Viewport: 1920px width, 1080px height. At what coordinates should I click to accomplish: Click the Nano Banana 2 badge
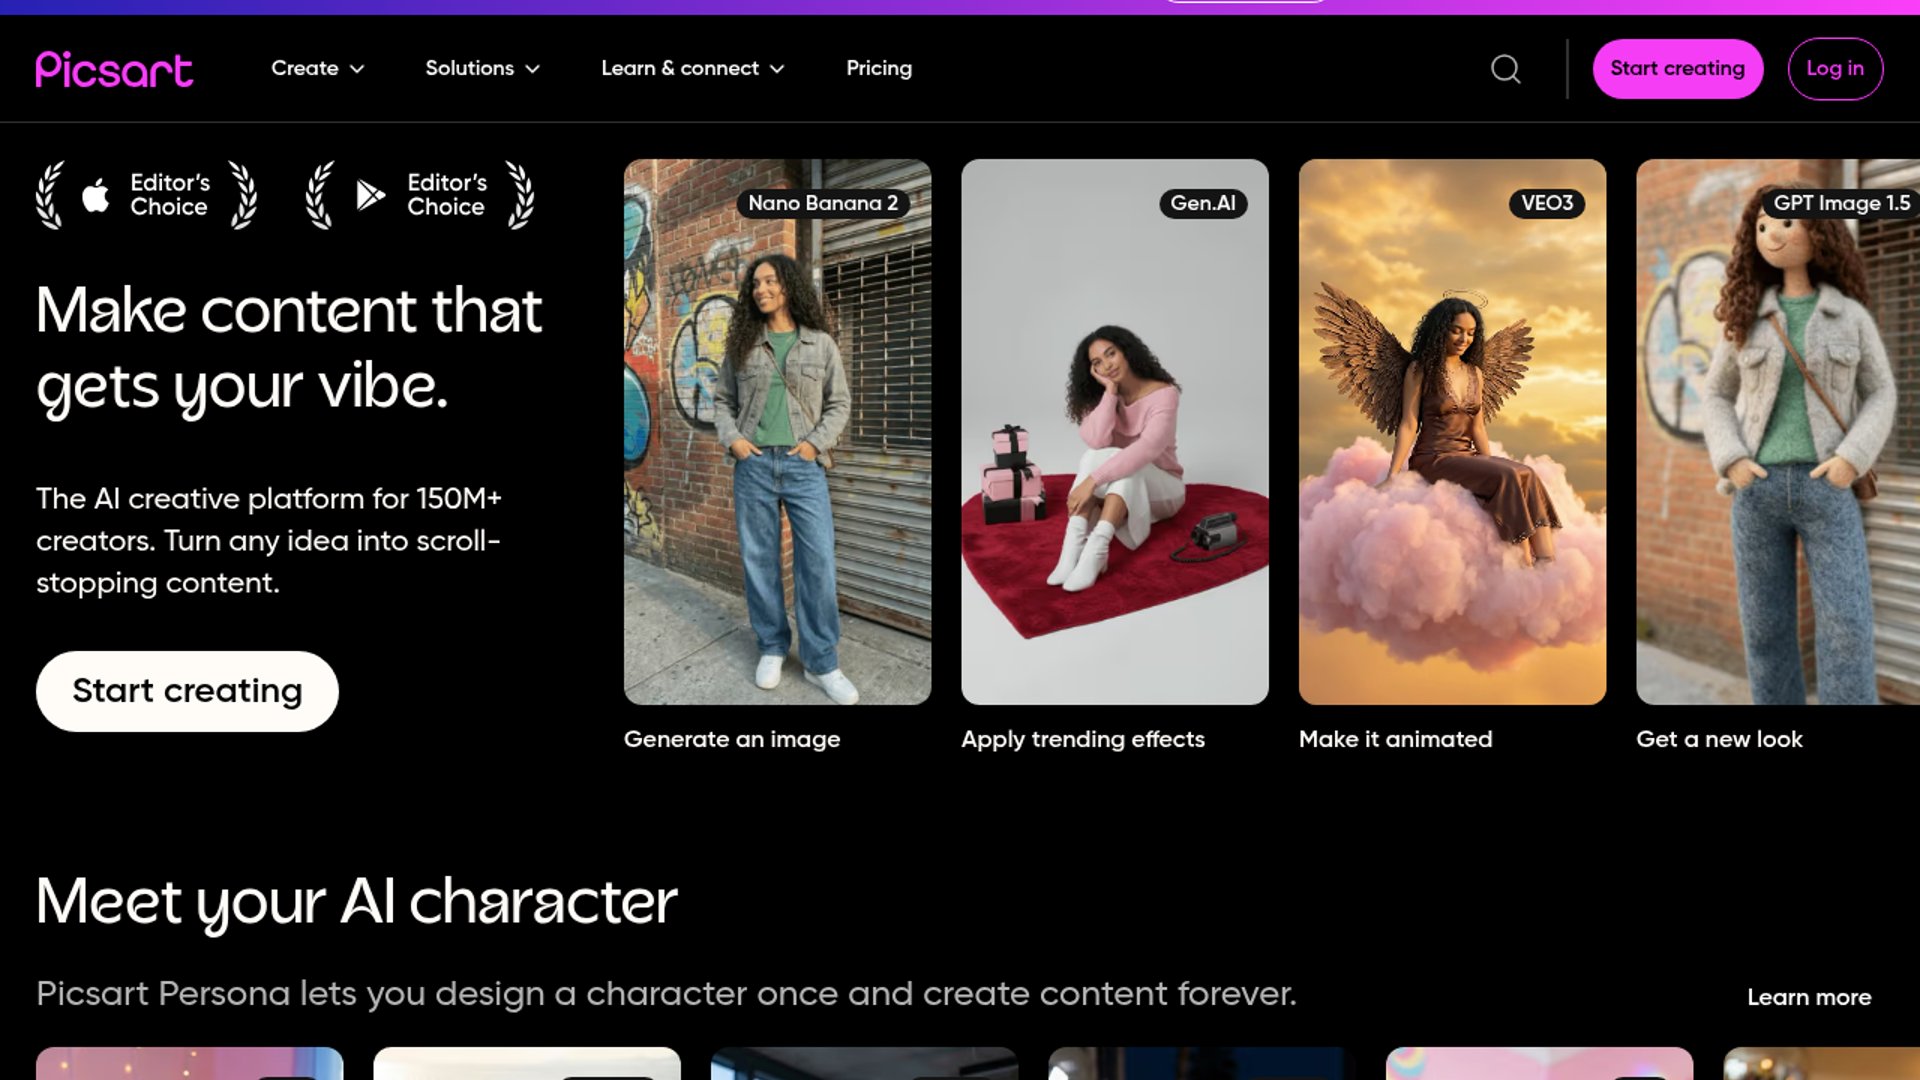pyautogui.click(x=822, y=203)
